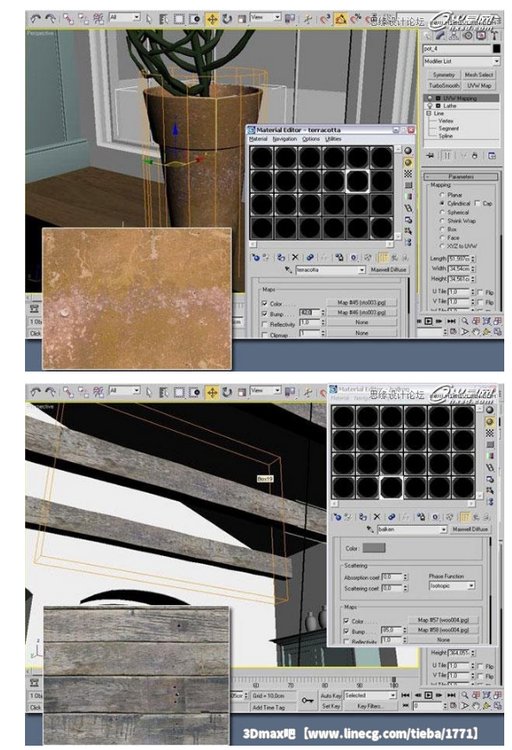Viewport: 512px width, 750px height.
Task: Open selection filter All dropdown above pot viewport
Action: tap(124, 17)
